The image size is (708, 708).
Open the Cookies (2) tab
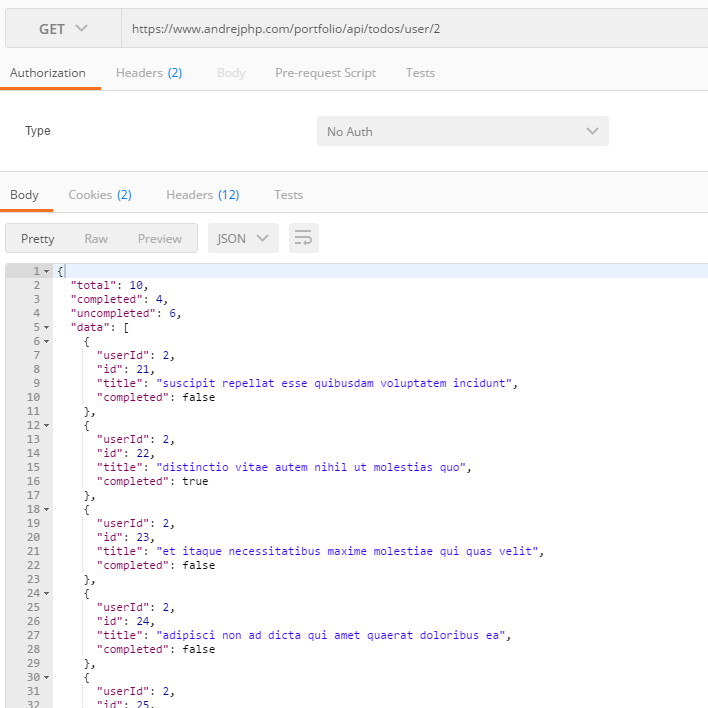[100, 195]
